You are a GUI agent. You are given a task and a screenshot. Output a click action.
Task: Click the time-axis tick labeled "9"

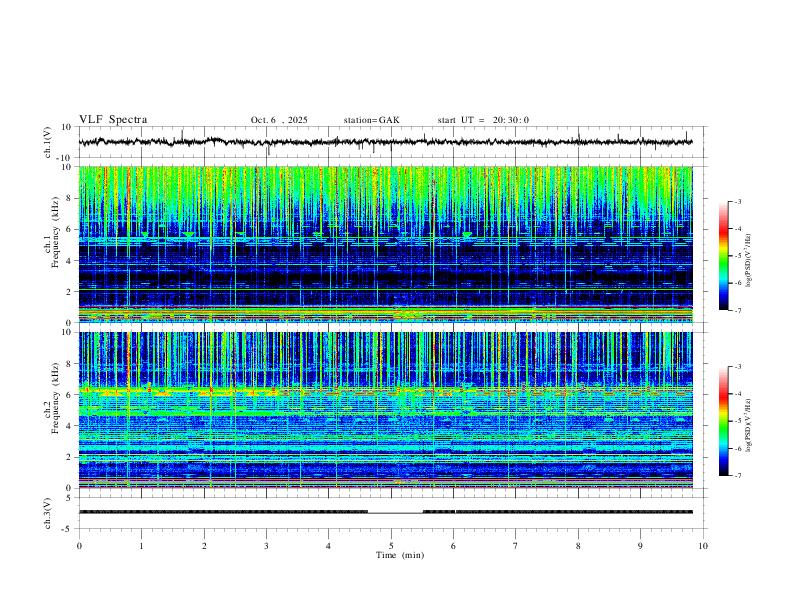pos(640,546)
